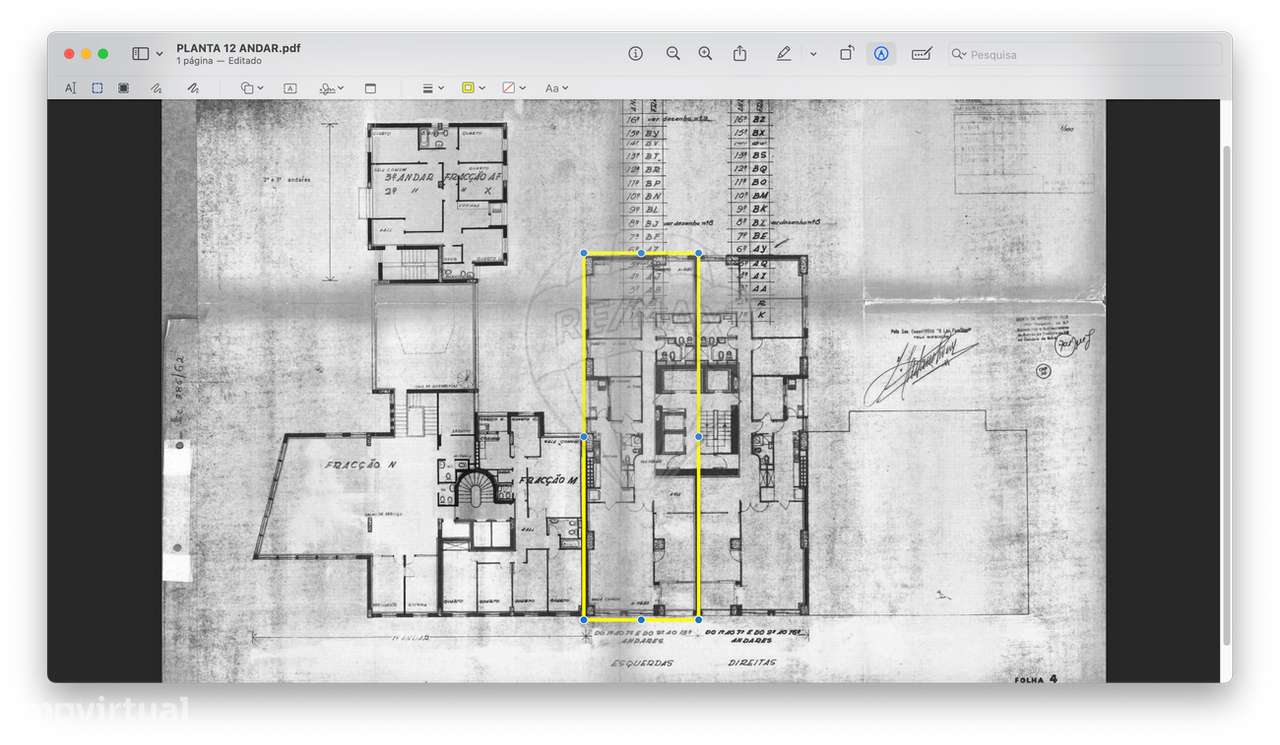Choose the redact tool
This screenshot has height=745, width=1280.
(x=124, y=88)
